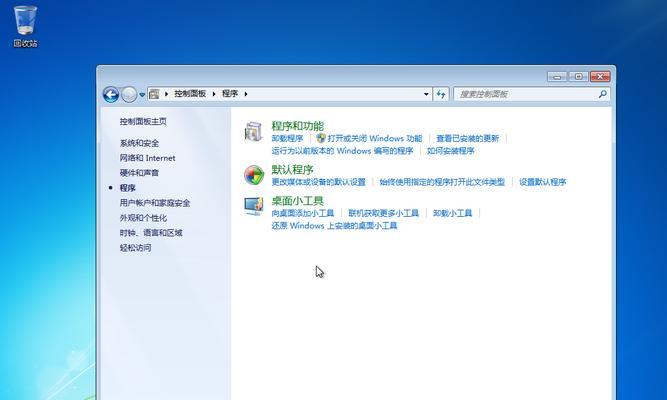Open 桌面小工具 heading

(297, 201)
